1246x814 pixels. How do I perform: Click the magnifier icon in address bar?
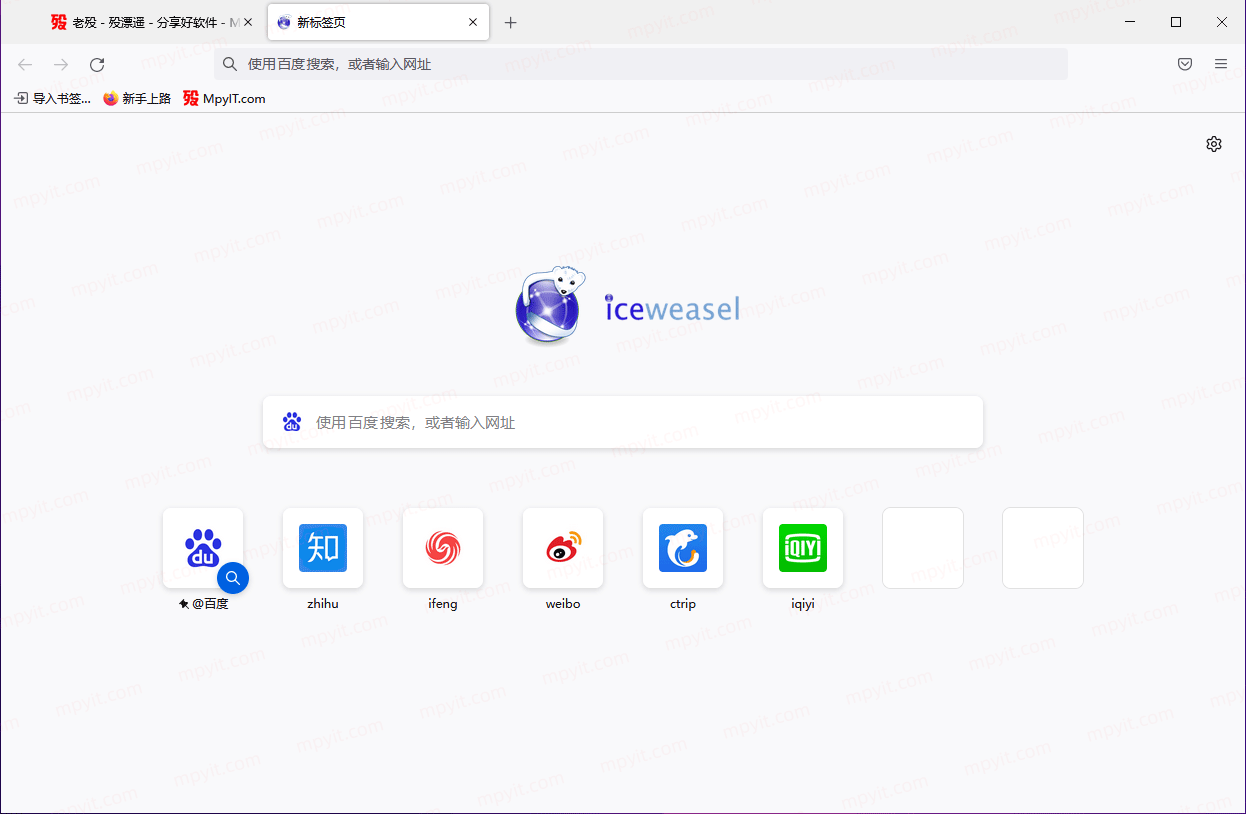pyautogui.click(x=230, y=64)
